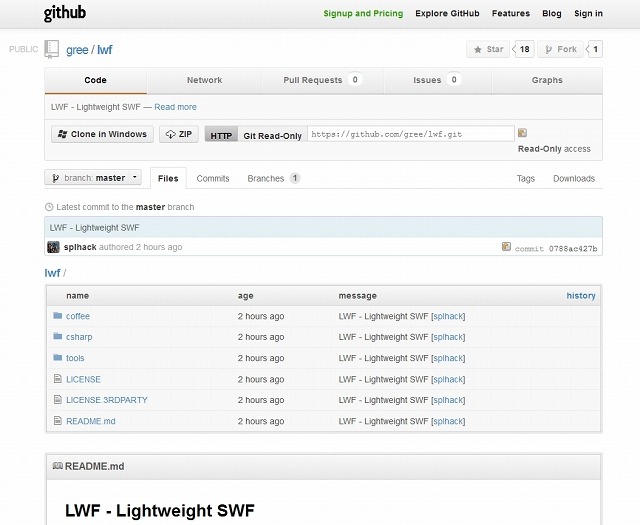Open the fork count 1
The width and height of the screenshot is (640, 525).
tap(596, 49)
